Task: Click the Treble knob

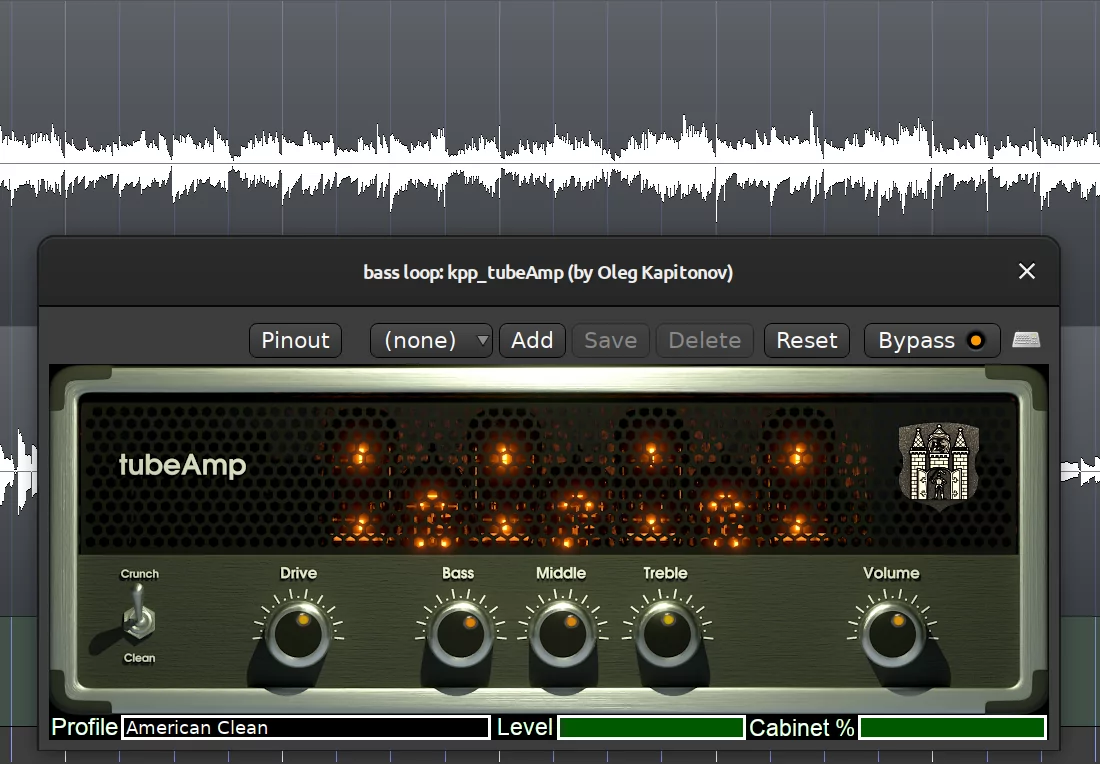Action: [x=667, y=634]
